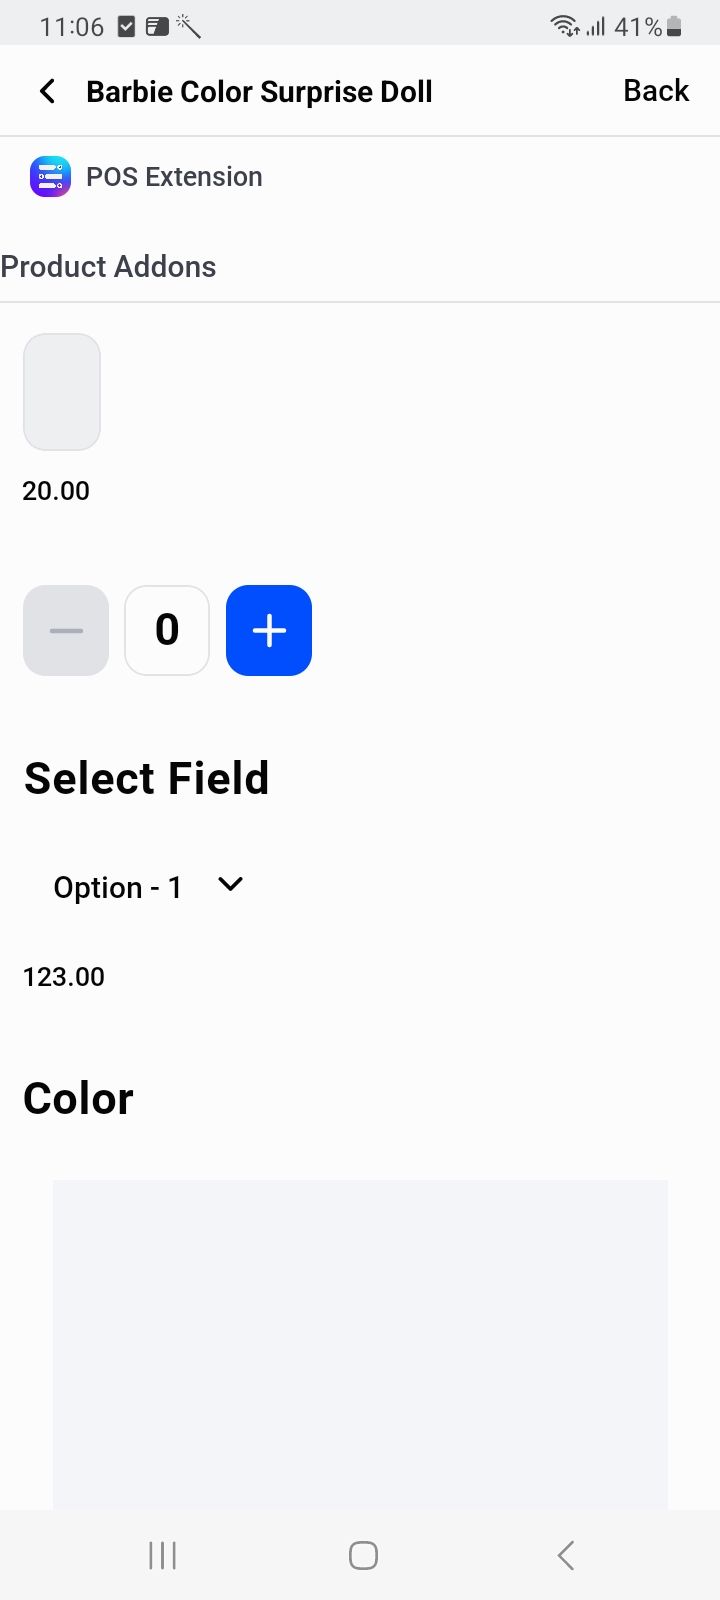
Task: Tap the back chevron arrow in header
Action: [x=47, y=92]
